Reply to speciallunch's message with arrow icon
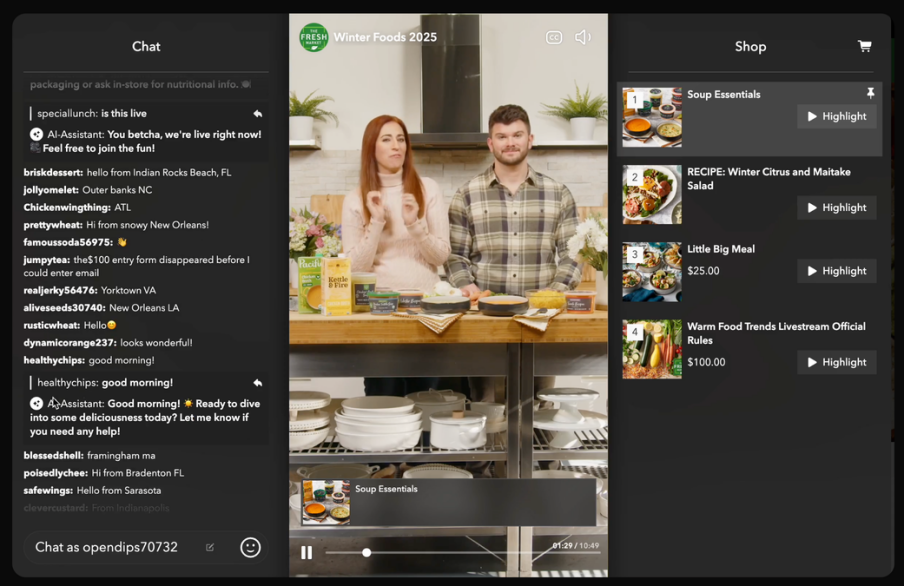The width and height of the screenshot is (904, 586). tap(258, 114)
